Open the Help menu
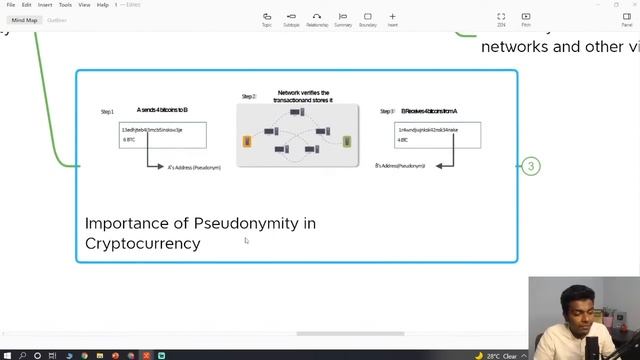The width and height of the screenshot is (640, 360). (x=102, y=5)
